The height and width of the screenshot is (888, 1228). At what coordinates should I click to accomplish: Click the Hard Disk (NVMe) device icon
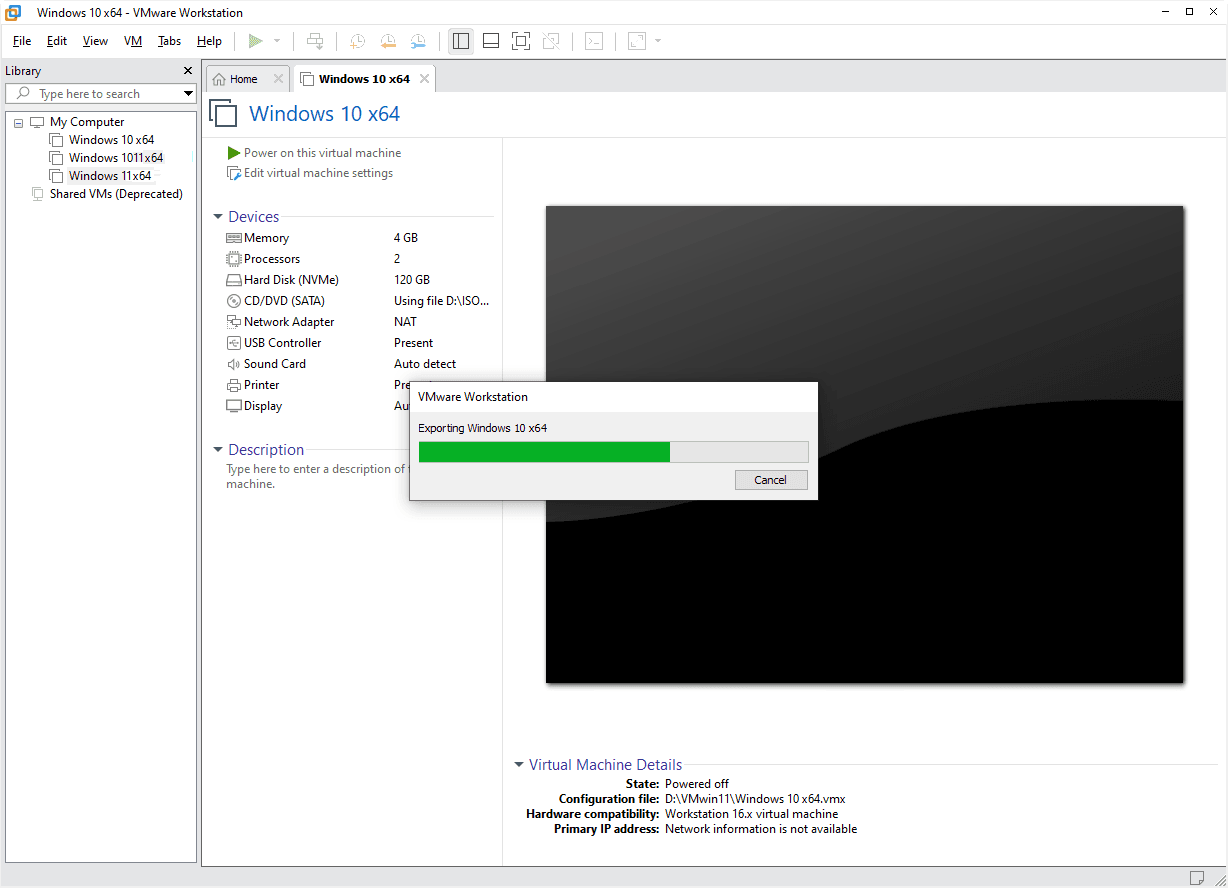click(234, 280)
